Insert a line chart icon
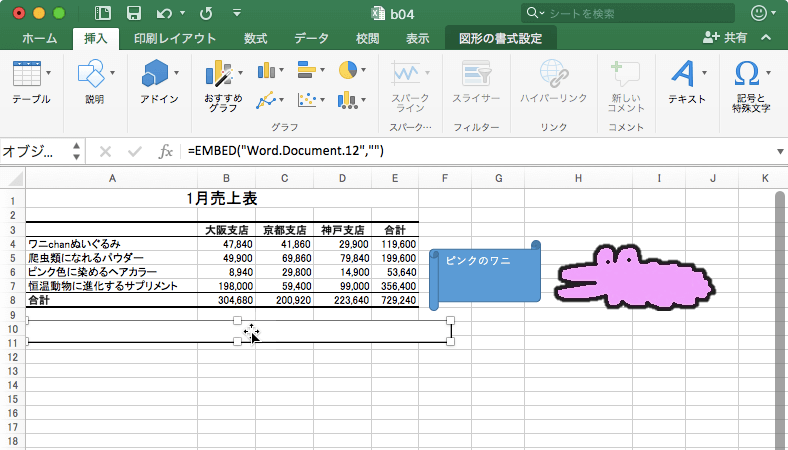This screenshot has height=450, width=788. [x=266, y=100]
